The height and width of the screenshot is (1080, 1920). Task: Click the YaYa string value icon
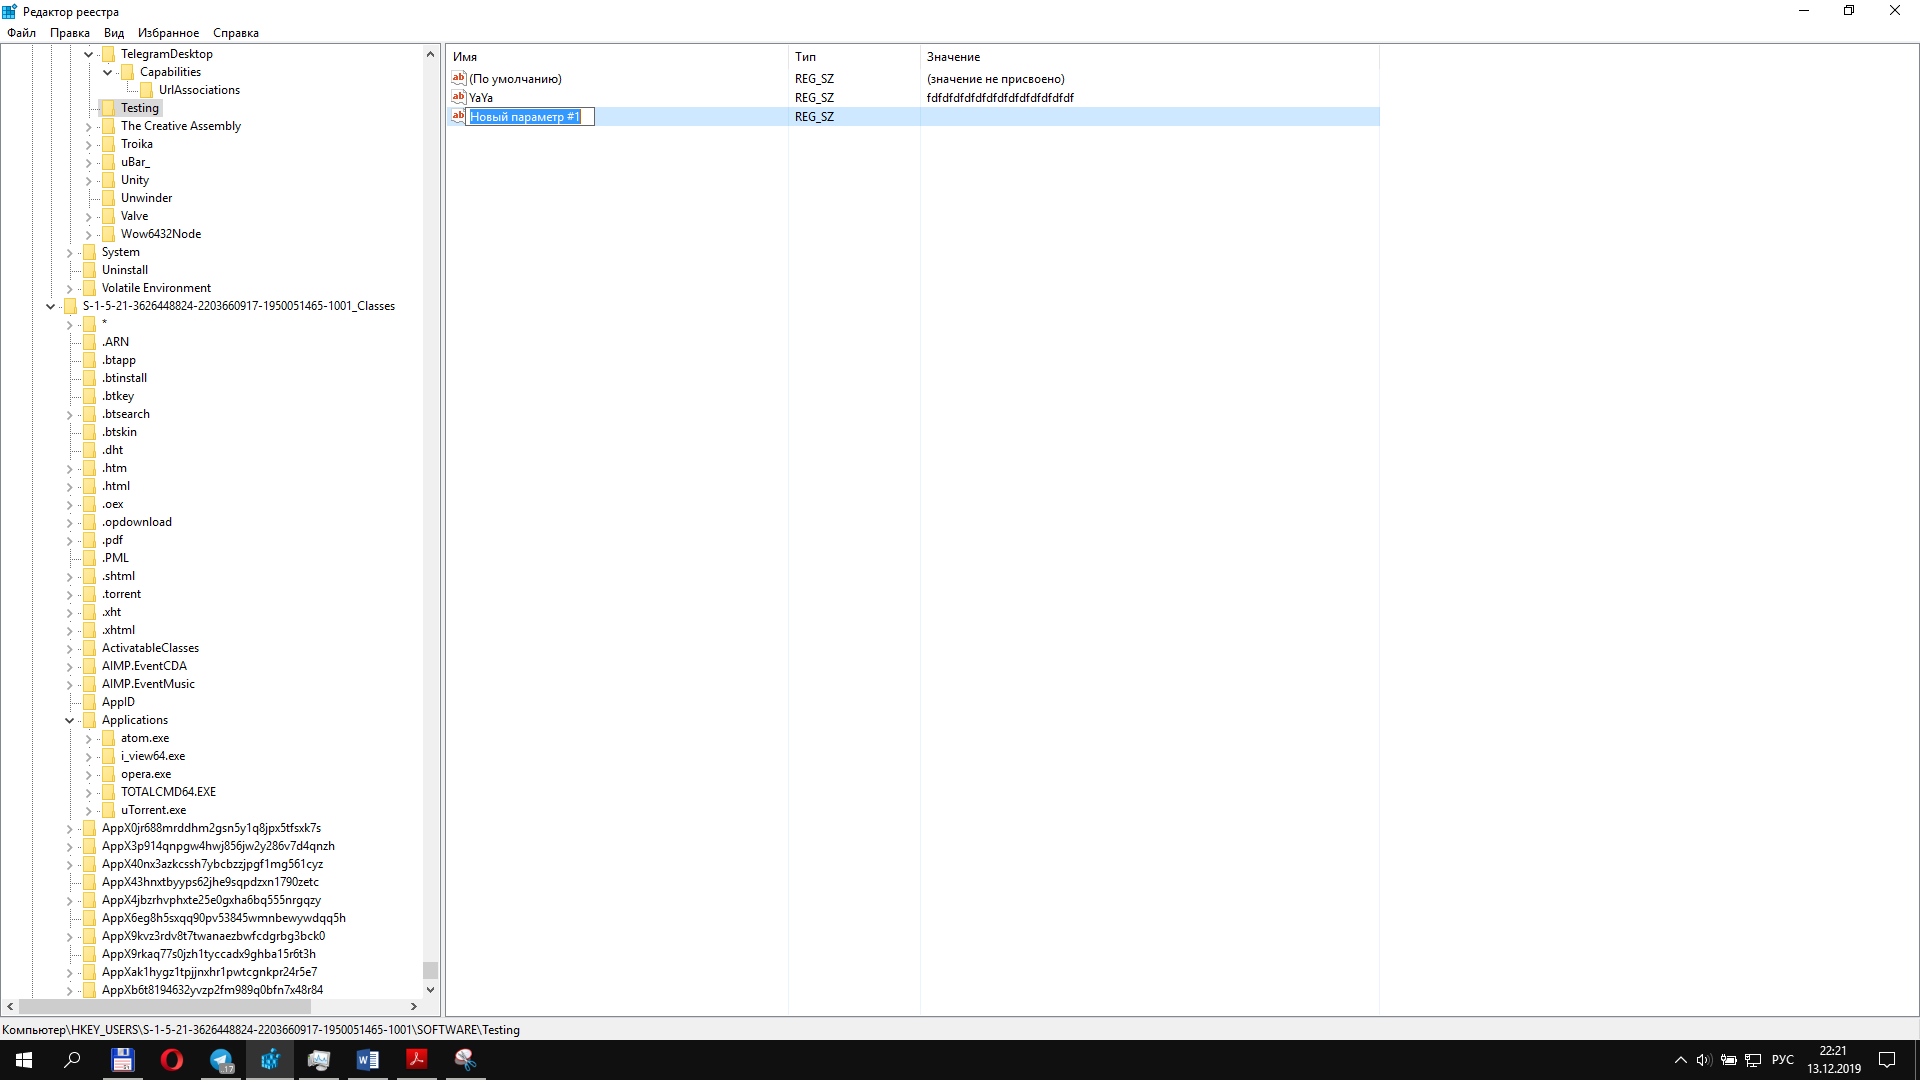[459, 97]
